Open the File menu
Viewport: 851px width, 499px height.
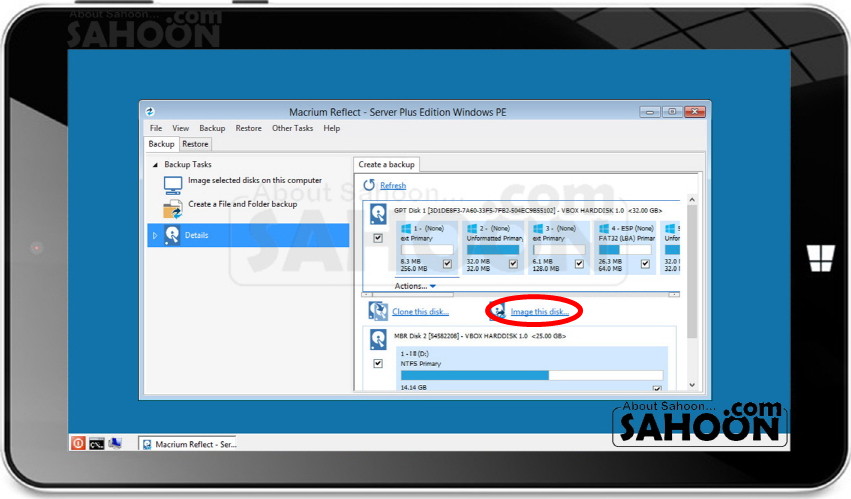point(156,128)
